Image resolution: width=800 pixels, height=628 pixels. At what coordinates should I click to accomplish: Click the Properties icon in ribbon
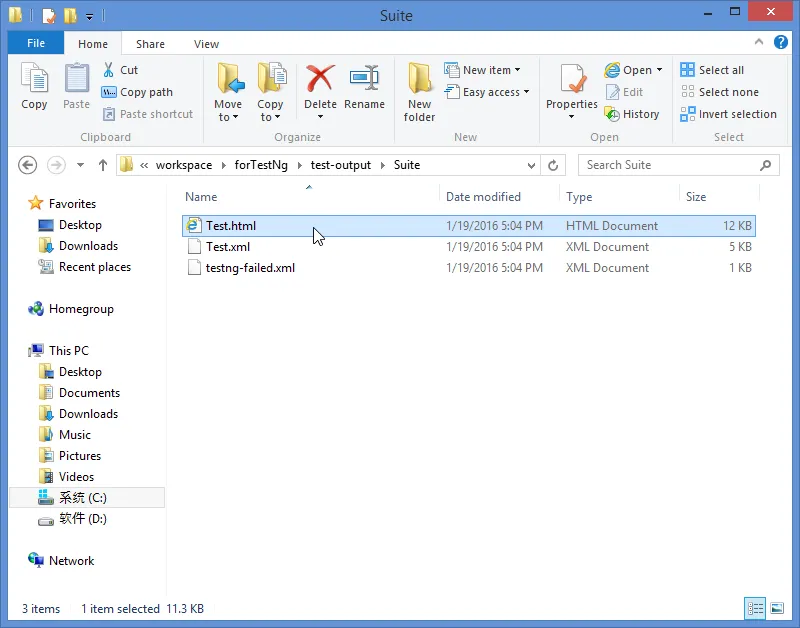pos(571,79)
